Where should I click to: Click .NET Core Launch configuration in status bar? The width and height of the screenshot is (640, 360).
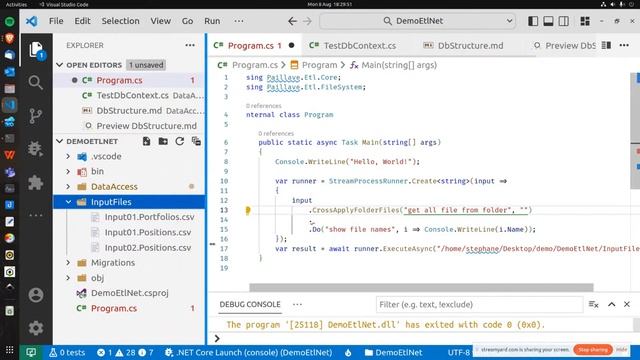(x=249, y=352)
